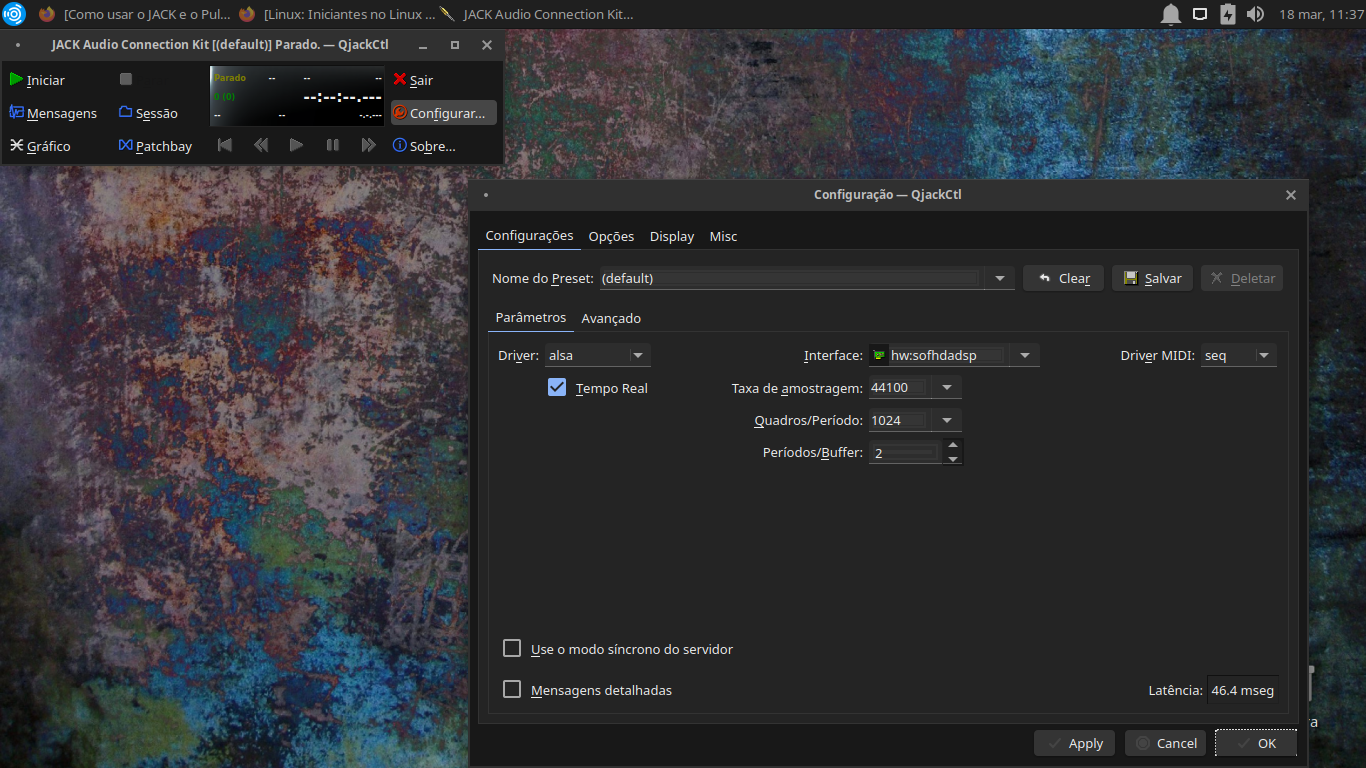Open the battery power indicator
Screen dimensions: 1366x768
click(x=1228, y=14)
